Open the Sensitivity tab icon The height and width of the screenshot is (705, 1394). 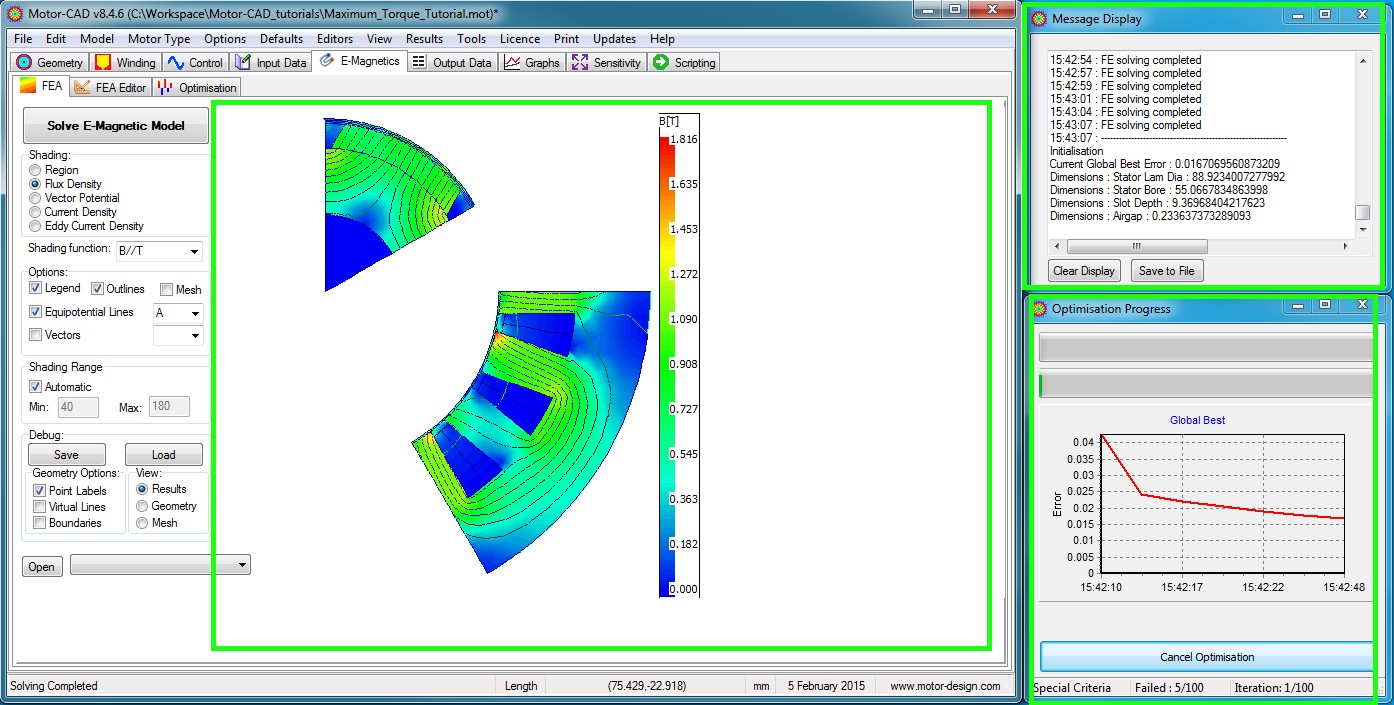pos(579,63)
